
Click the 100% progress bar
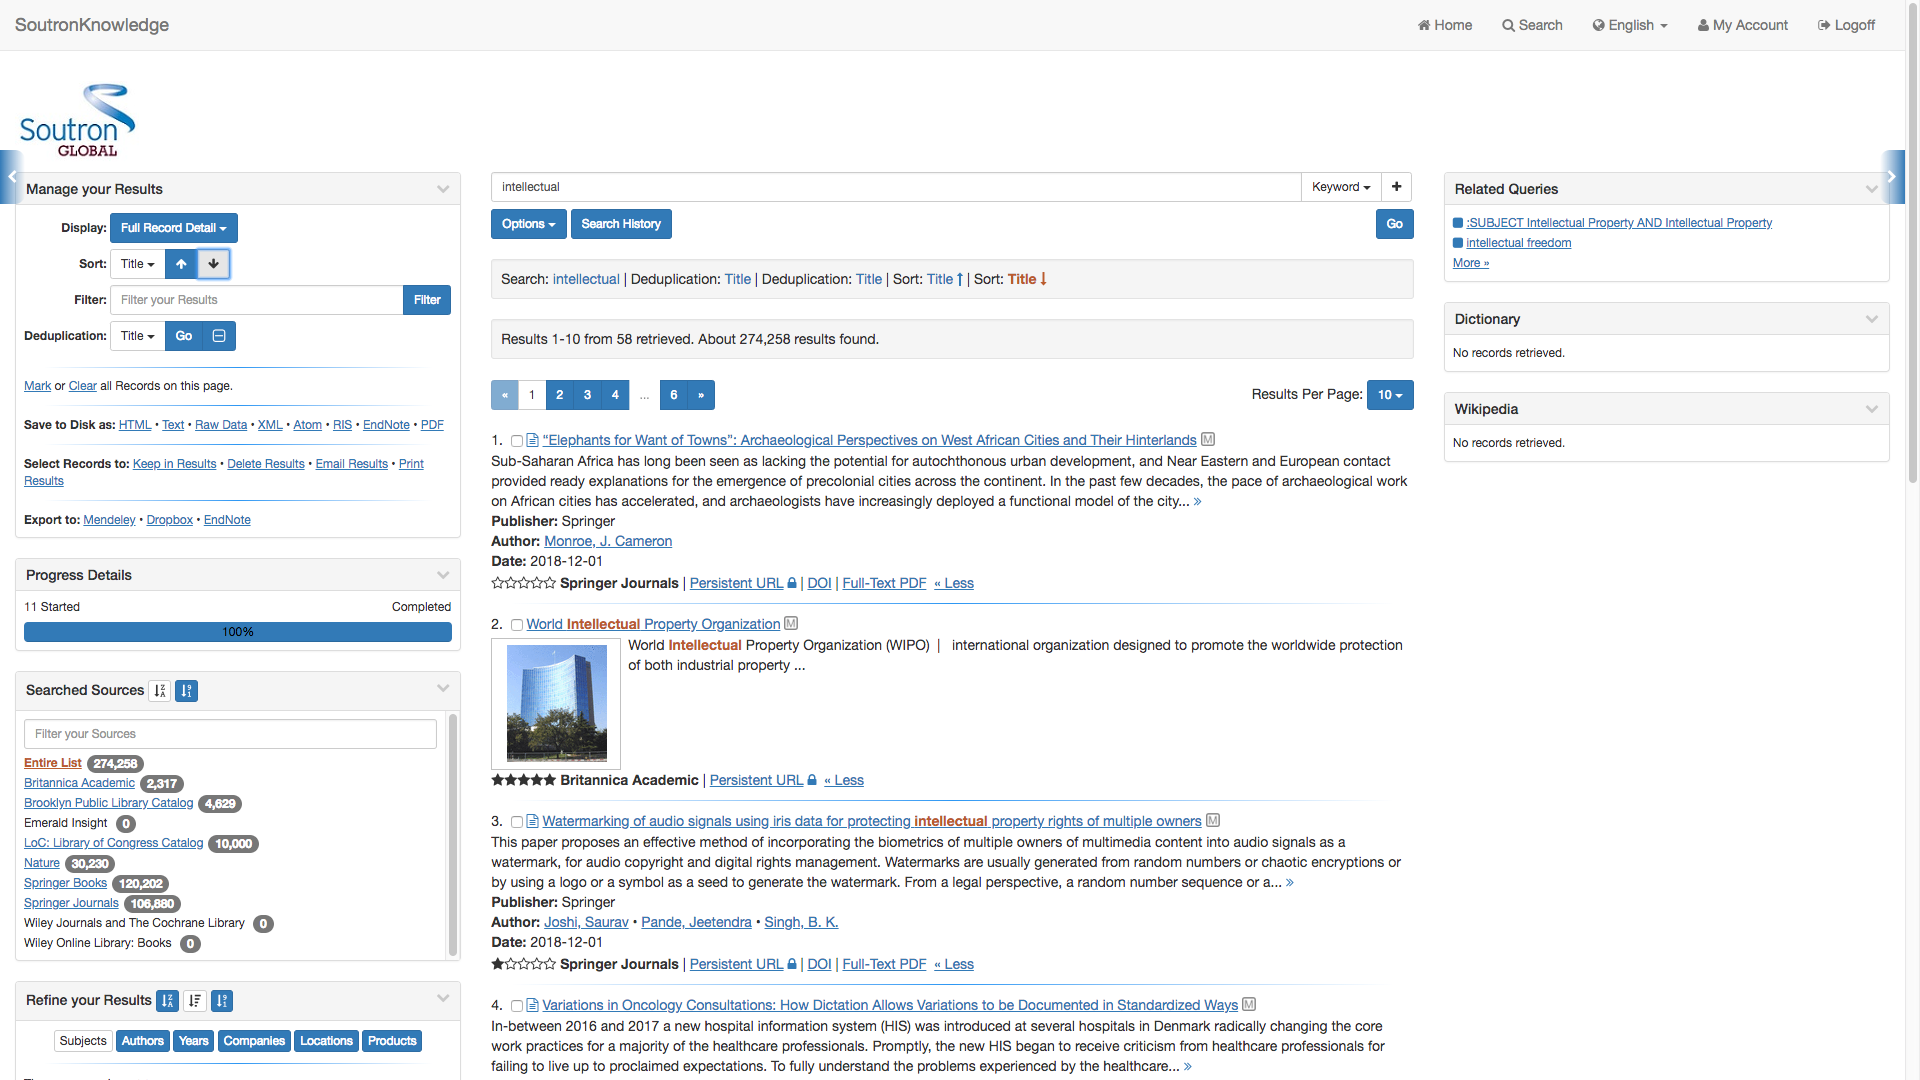238,632
